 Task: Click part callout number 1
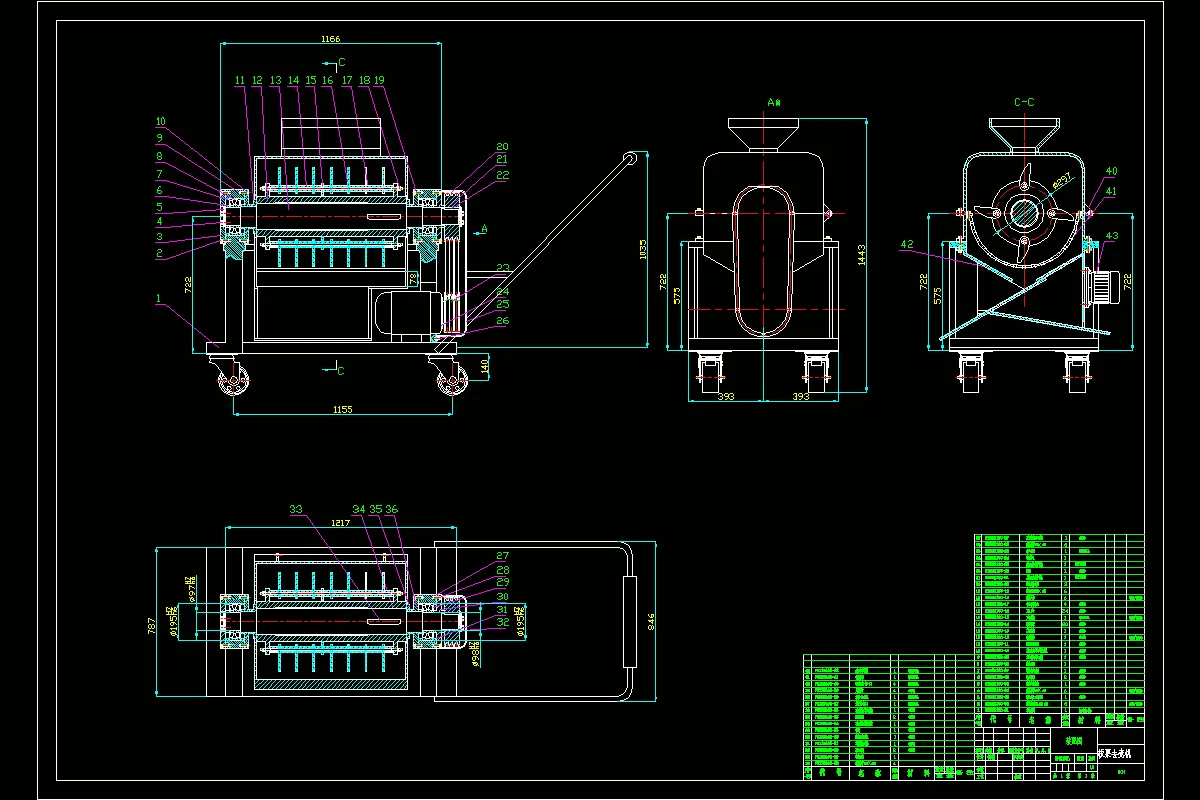[158, 297]
